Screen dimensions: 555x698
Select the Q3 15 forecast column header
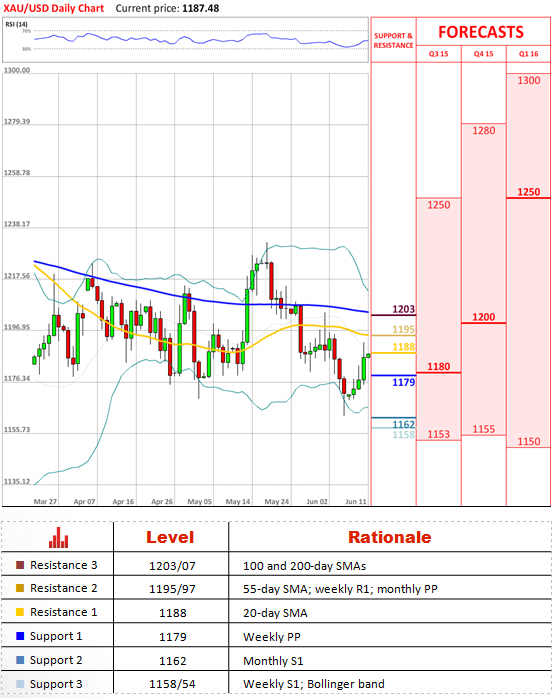pyautogui.click(x=438, y=54)
